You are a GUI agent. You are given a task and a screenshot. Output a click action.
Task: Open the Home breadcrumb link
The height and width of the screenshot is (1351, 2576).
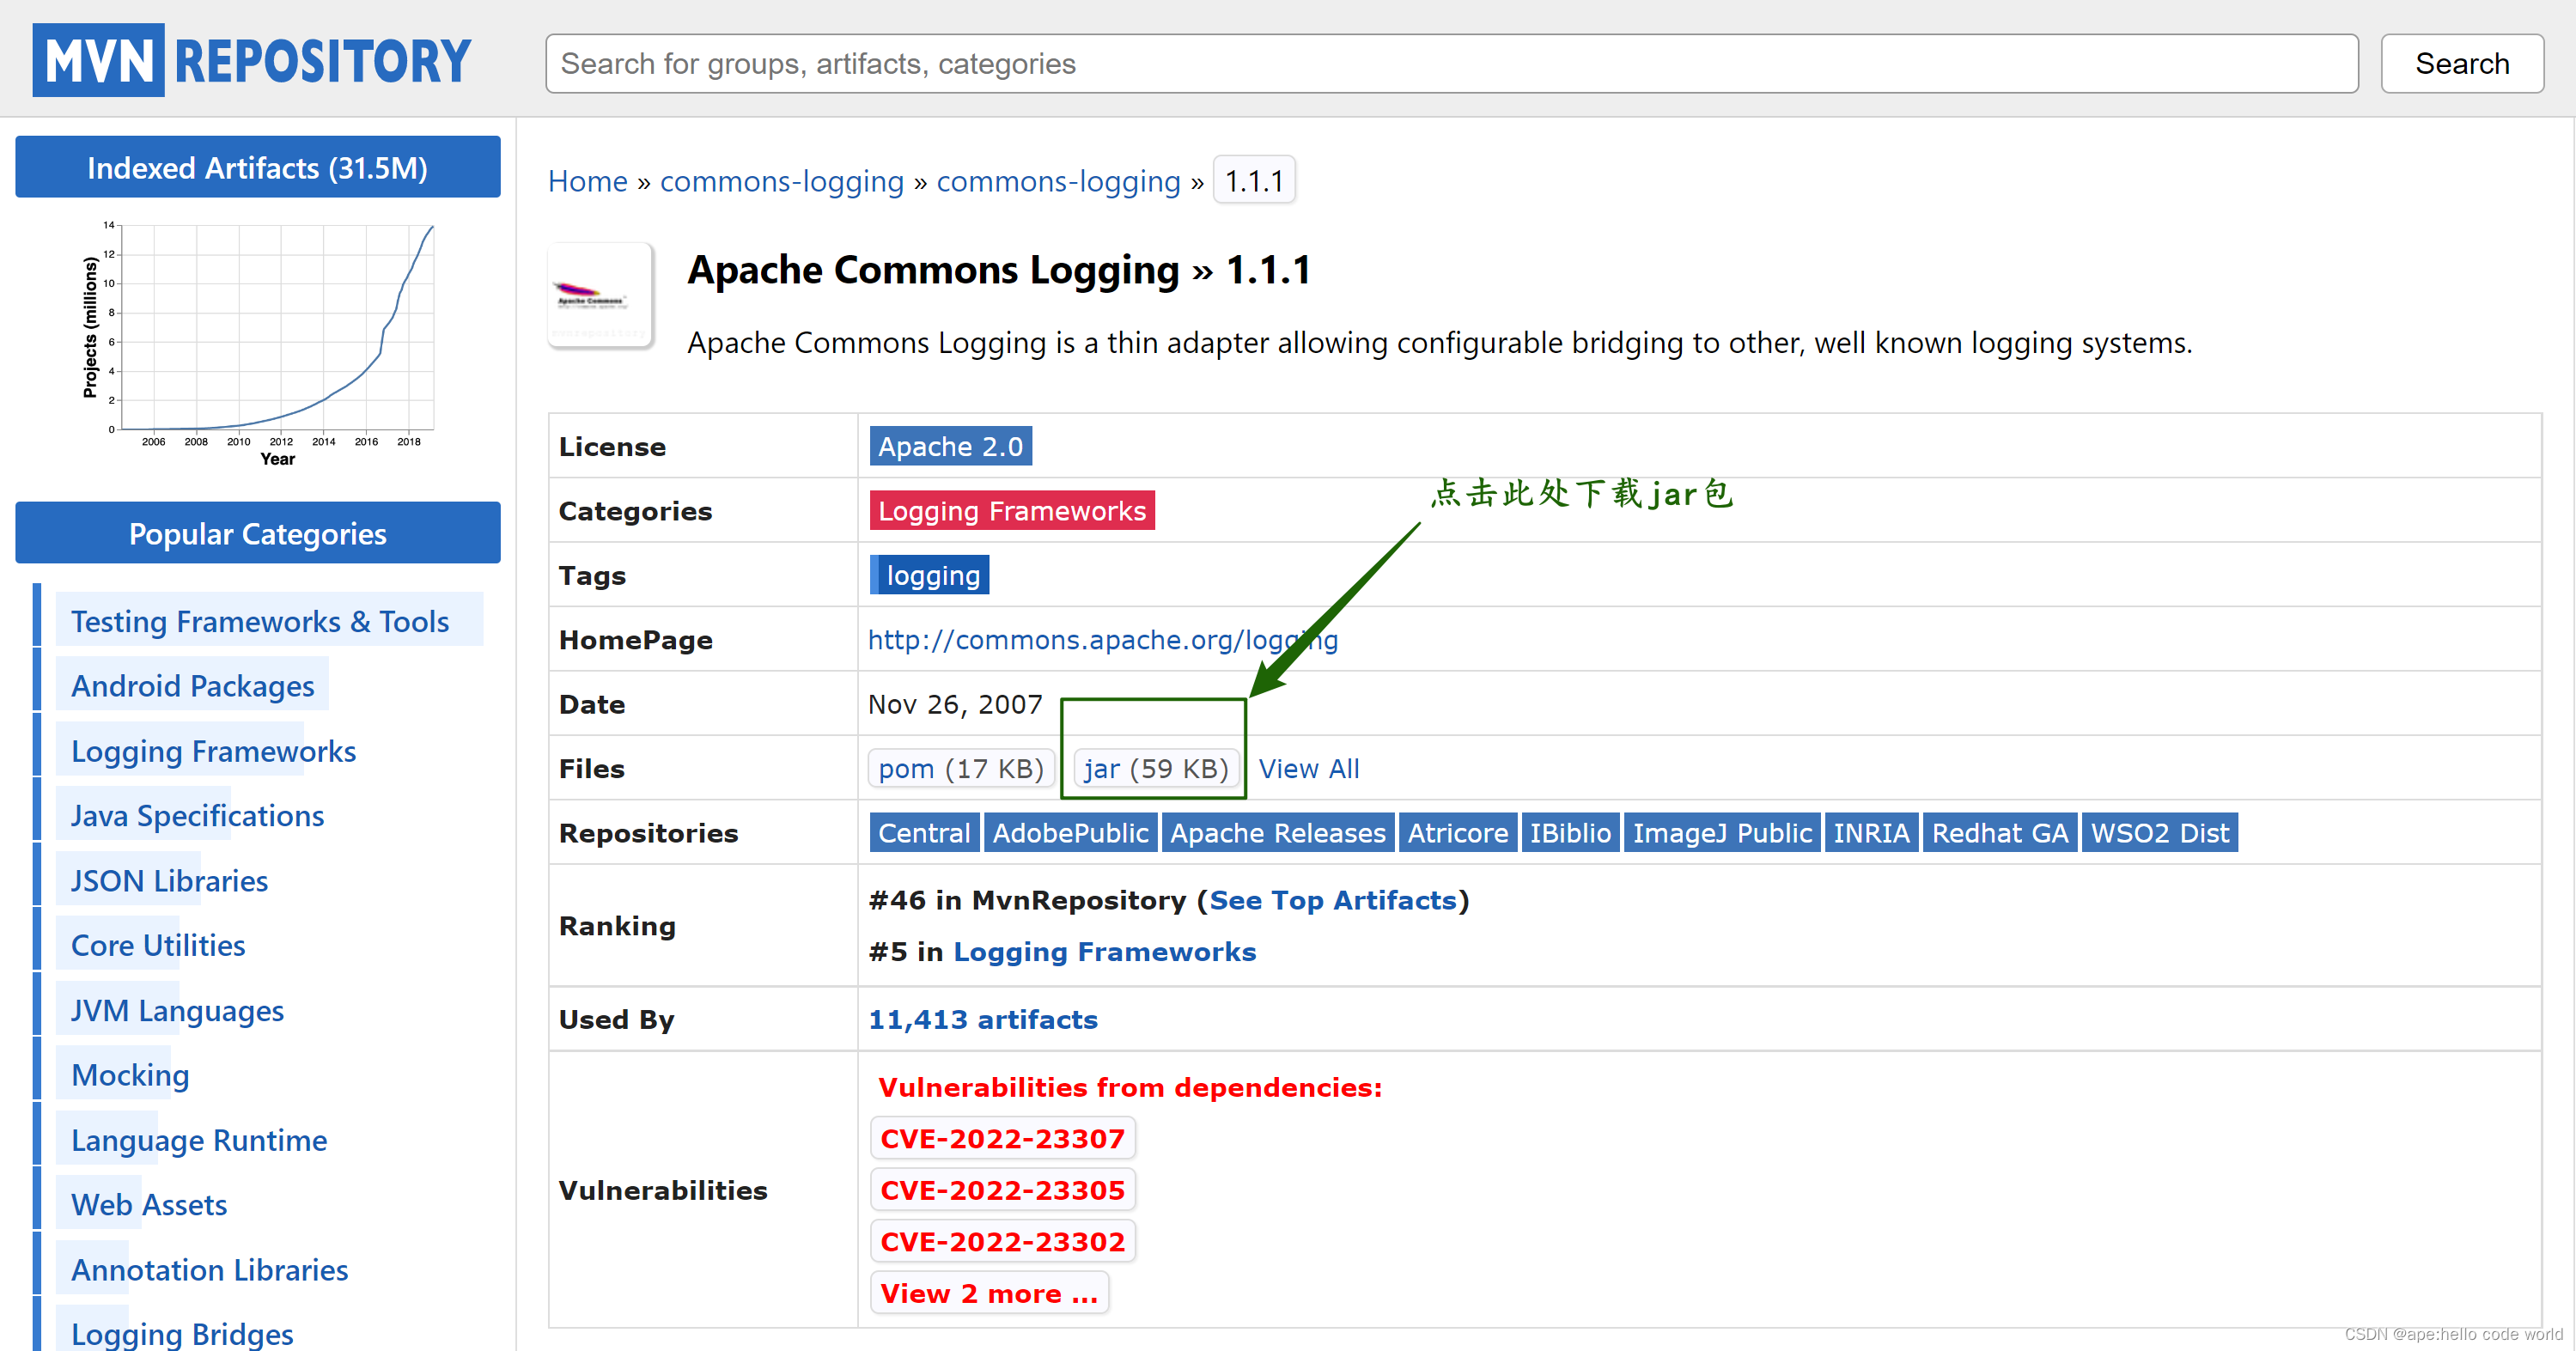point(587,181)
